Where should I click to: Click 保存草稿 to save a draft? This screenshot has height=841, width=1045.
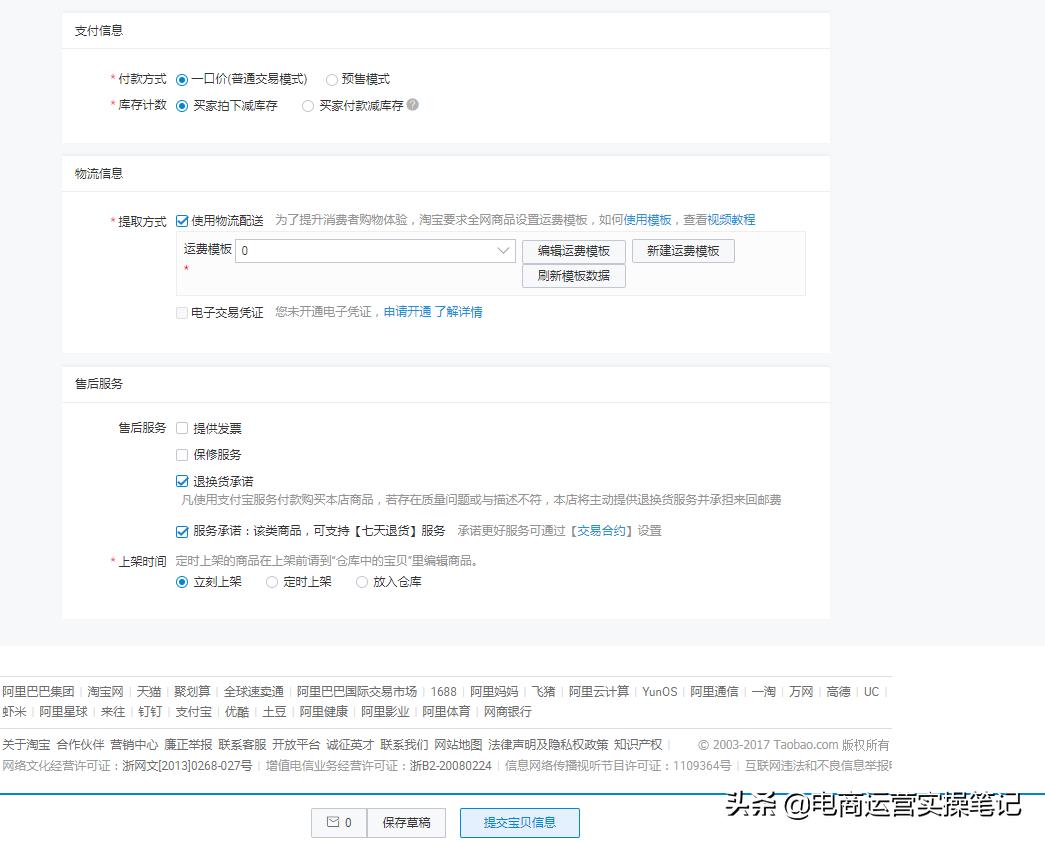coord(406,824)
